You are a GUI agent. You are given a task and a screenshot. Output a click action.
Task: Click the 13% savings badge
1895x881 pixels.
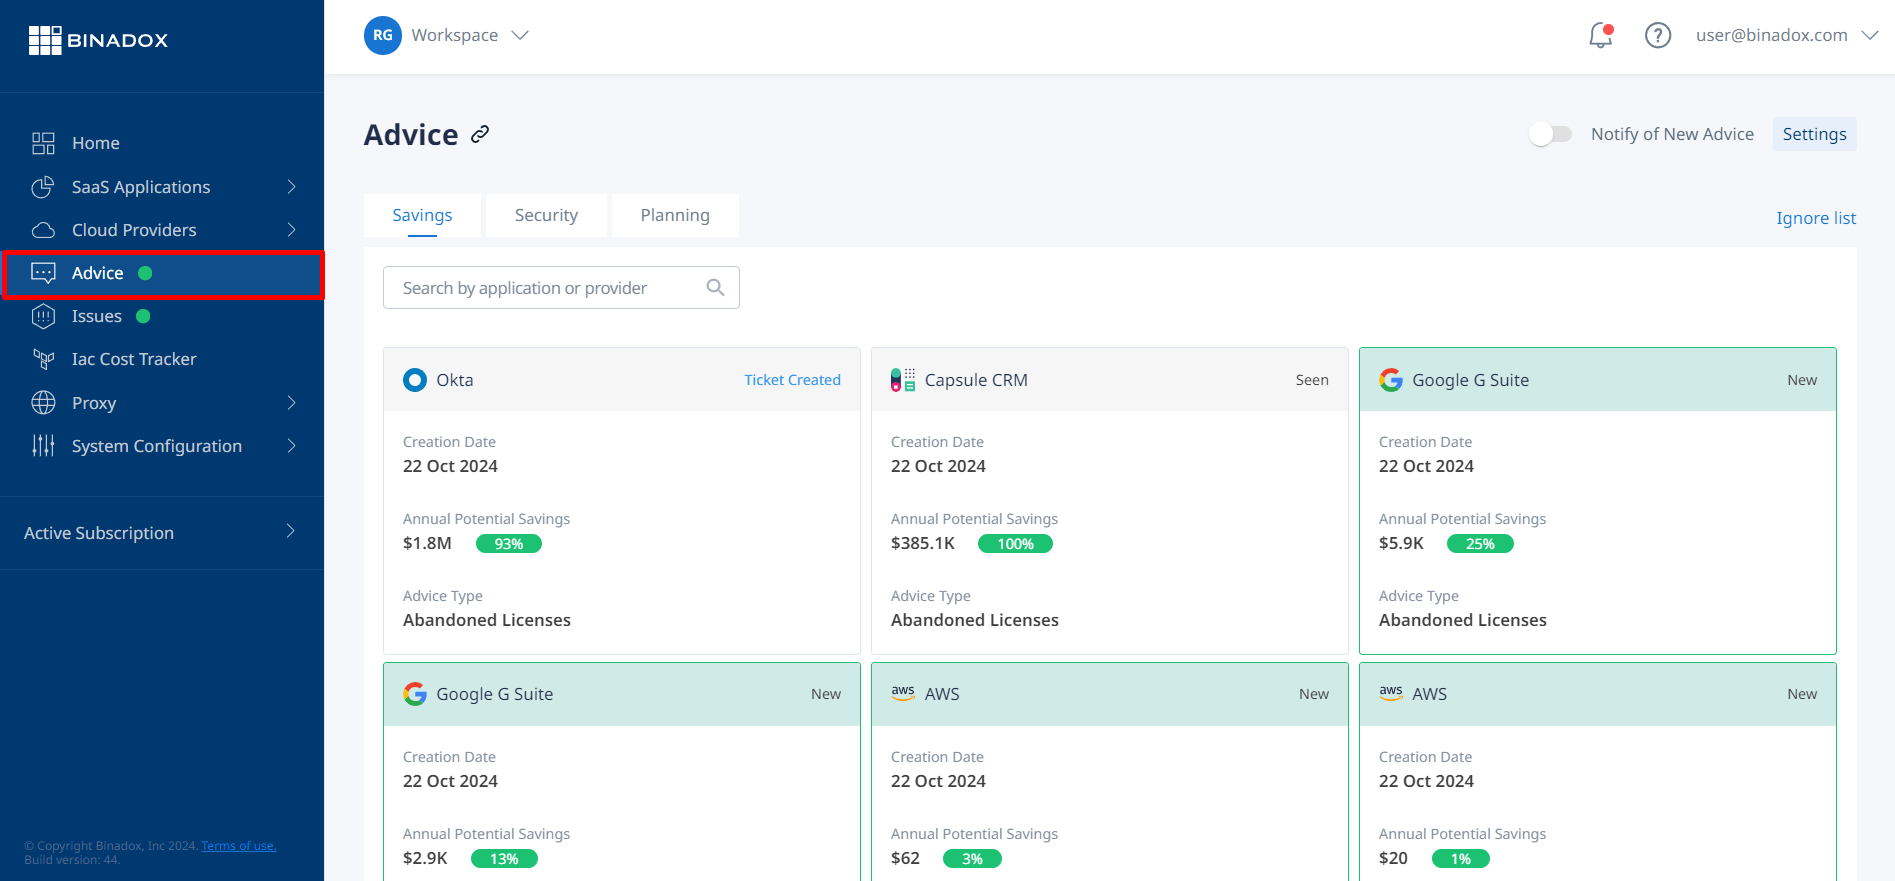(504, 859)
